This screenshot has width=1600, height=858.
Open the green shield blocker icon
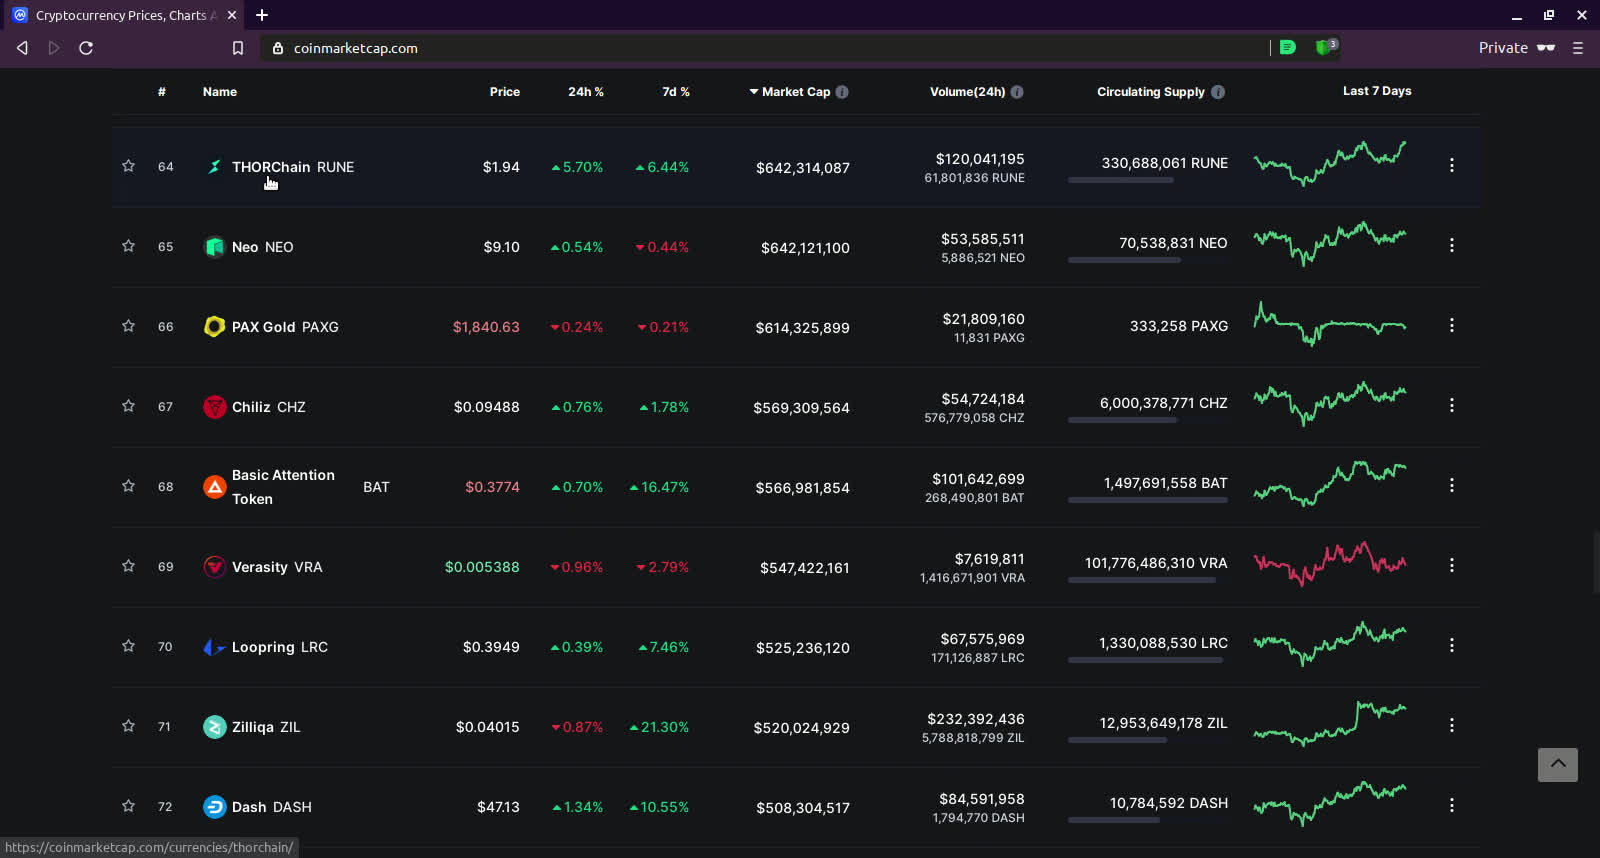click(x=1326, y=46)
